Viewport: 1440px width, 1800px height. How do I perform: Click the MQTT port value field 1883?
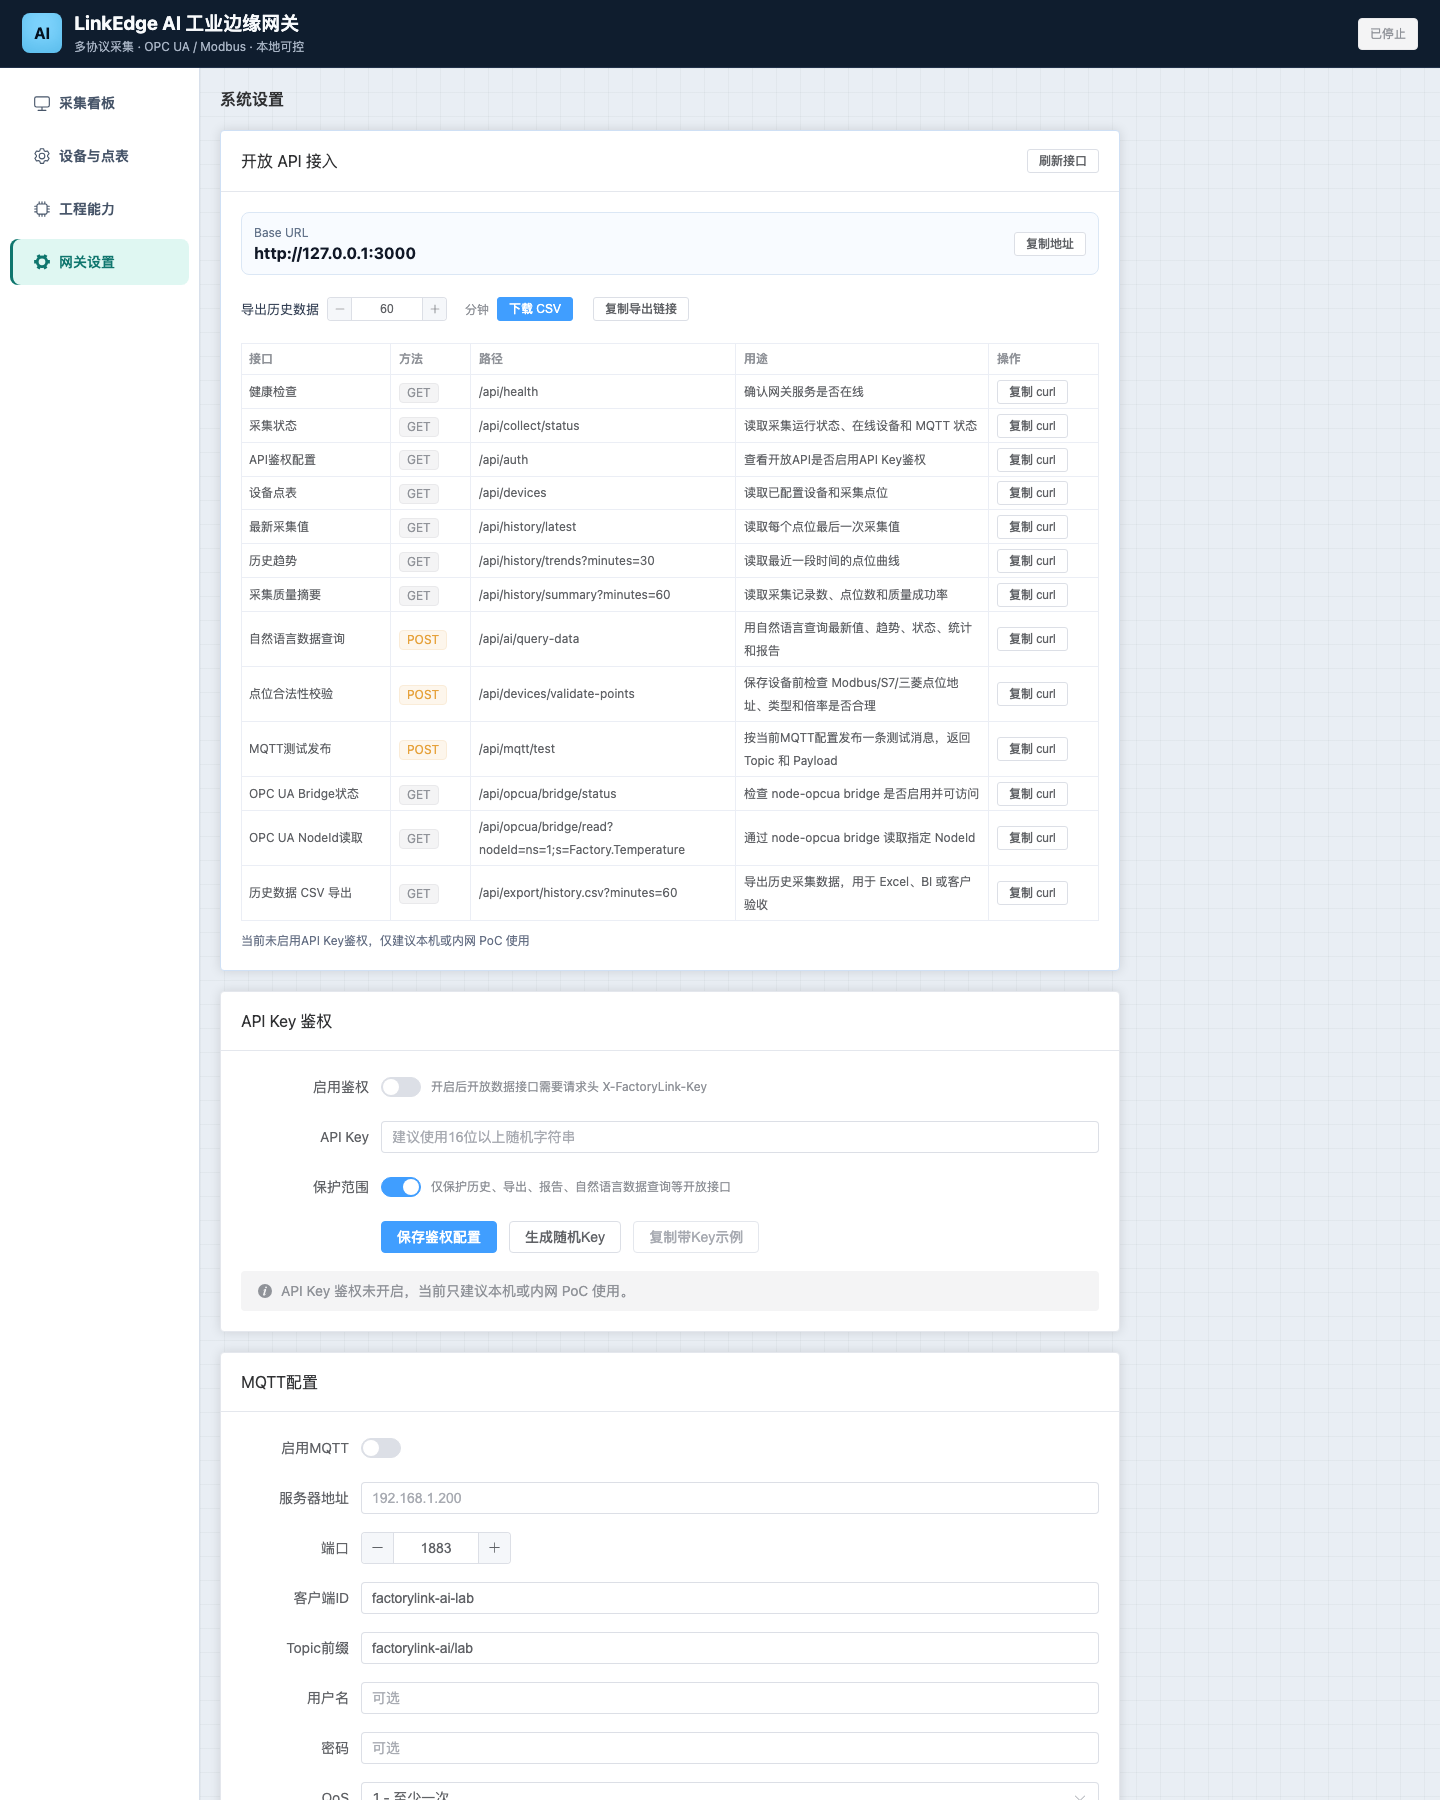[x=436, y=1548]
